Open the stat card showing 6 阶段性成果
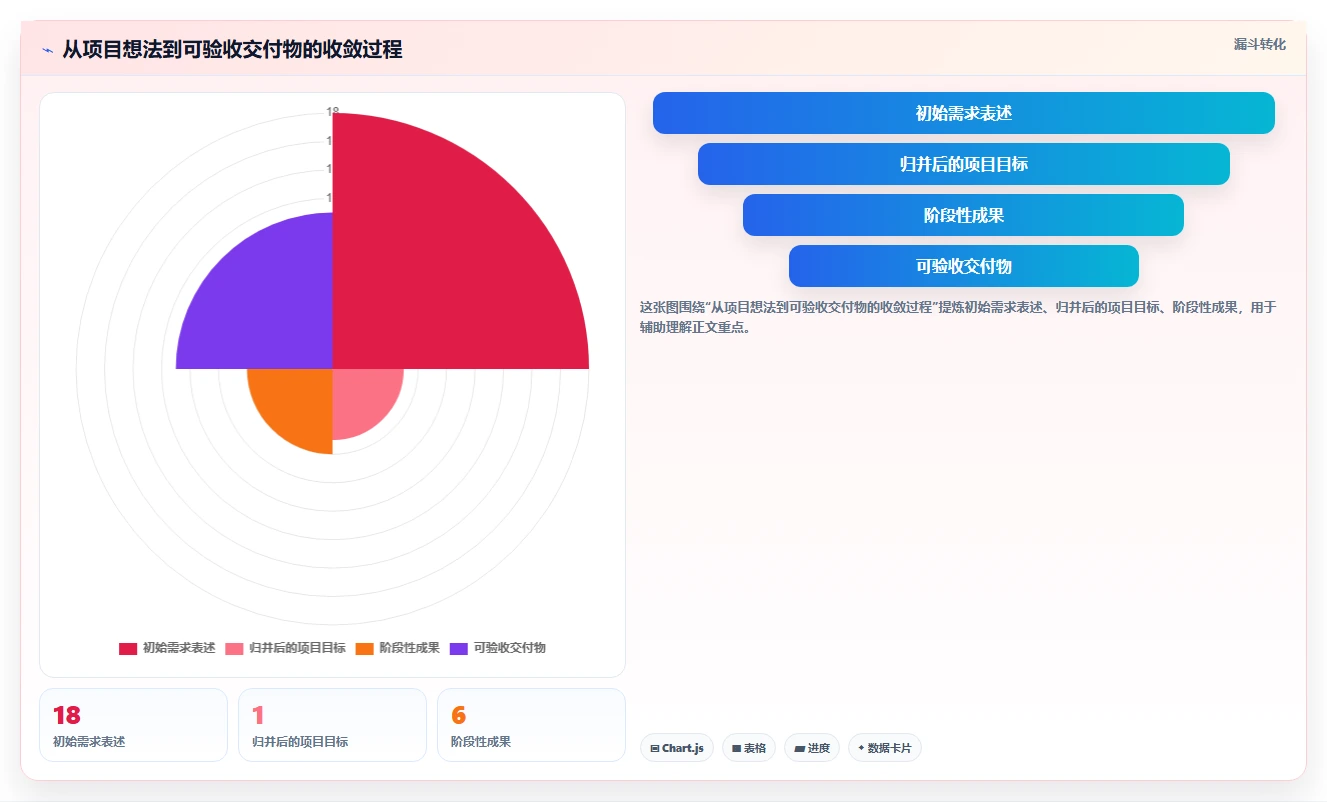Screen dimensions: 1327x802 pos(531,725)
